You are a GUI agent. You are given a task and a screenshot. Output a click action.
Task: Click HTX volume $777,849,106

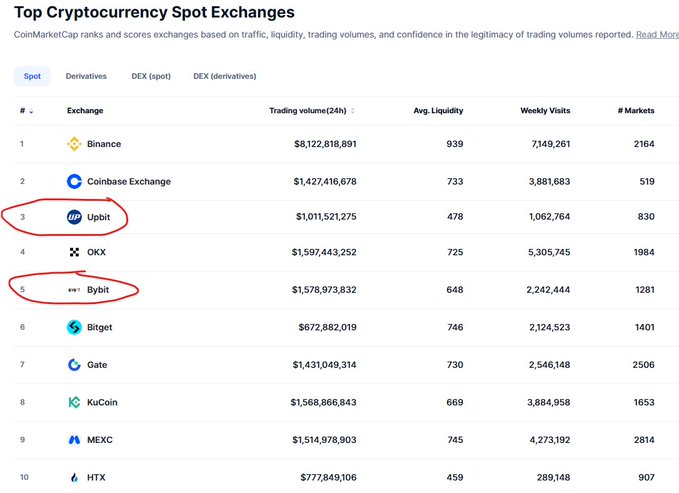329,477
